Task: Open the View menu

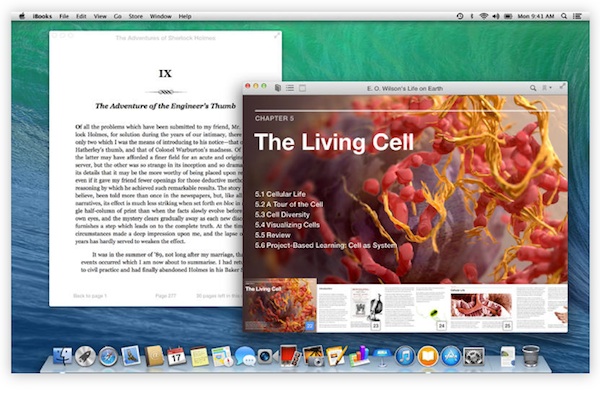Action: click(x=100, y=16)
